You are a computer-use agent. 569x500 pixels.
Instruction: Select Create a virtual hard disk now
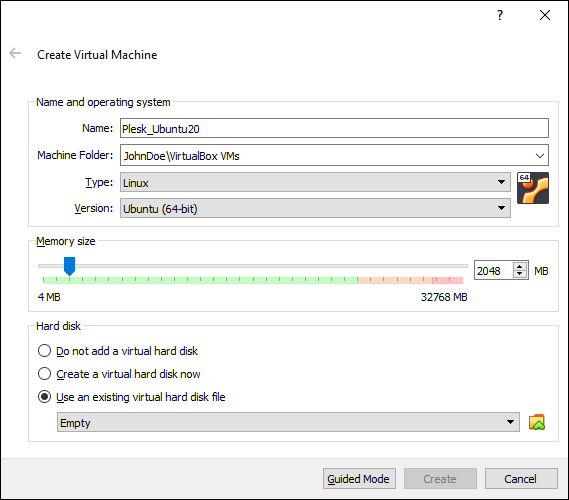pos(119,374)
